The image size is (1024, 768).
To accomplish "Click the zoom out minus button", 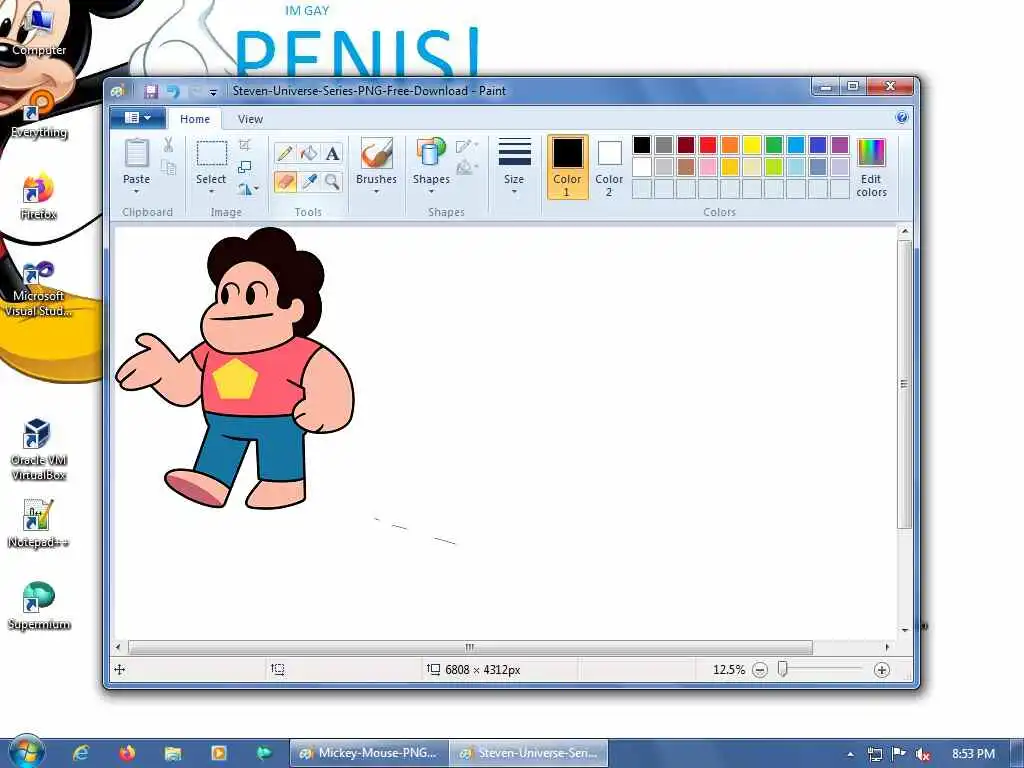I will tap(760, 670).
